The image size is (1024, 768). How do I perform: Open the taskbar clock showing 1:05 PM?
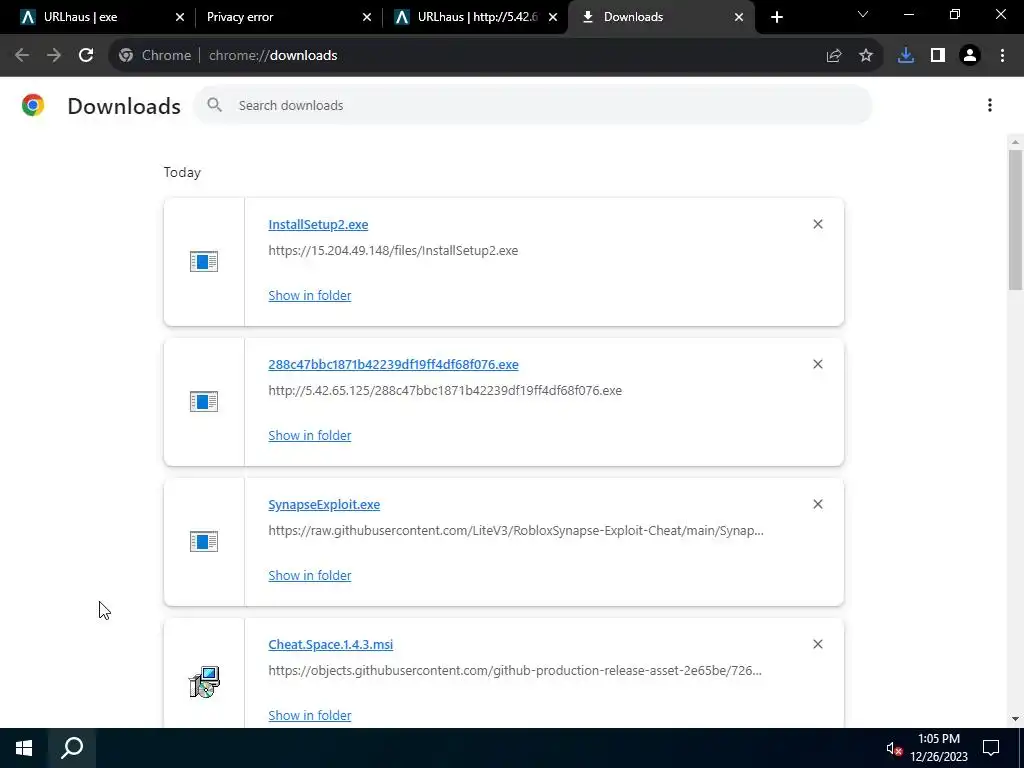[x=938, y=748]
